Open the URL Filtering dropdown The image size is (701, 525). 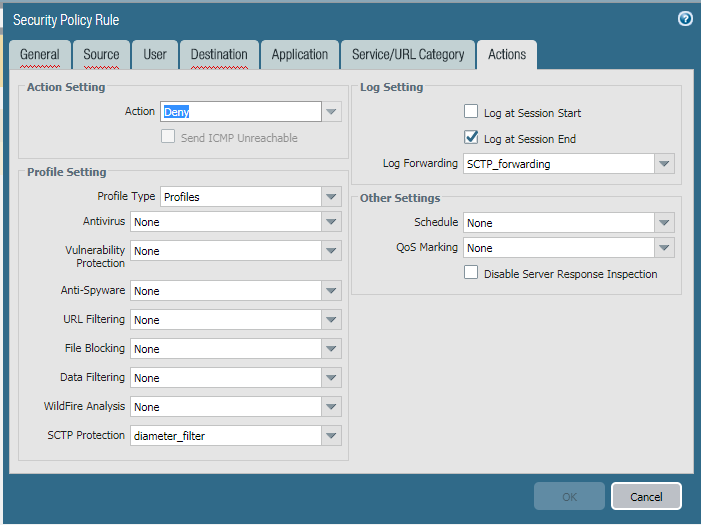coord(332,320)
